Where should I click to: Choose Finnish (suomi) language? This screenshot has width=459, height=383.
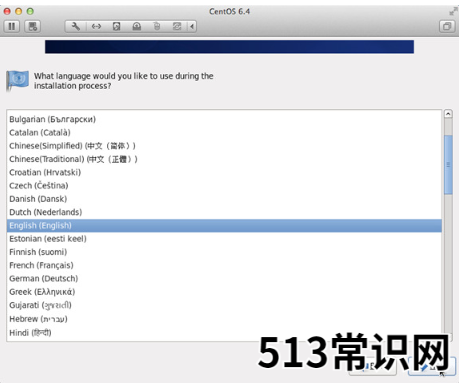pyautogui.click(x=224, y=252)
